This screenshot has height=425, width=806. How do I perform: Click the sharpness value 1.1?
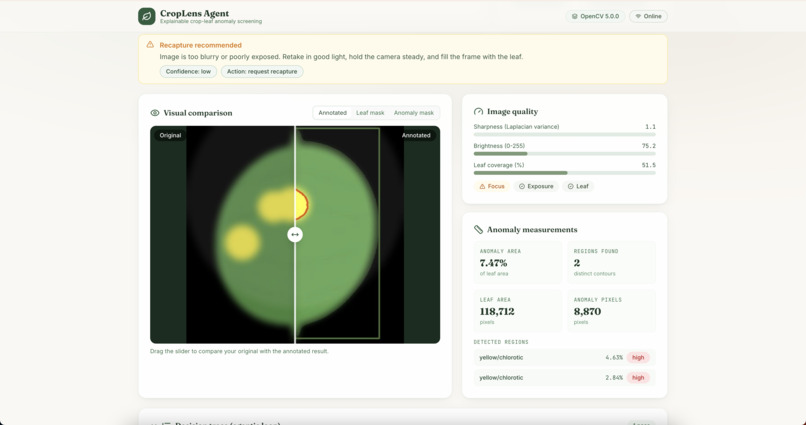tap(650, 127)
